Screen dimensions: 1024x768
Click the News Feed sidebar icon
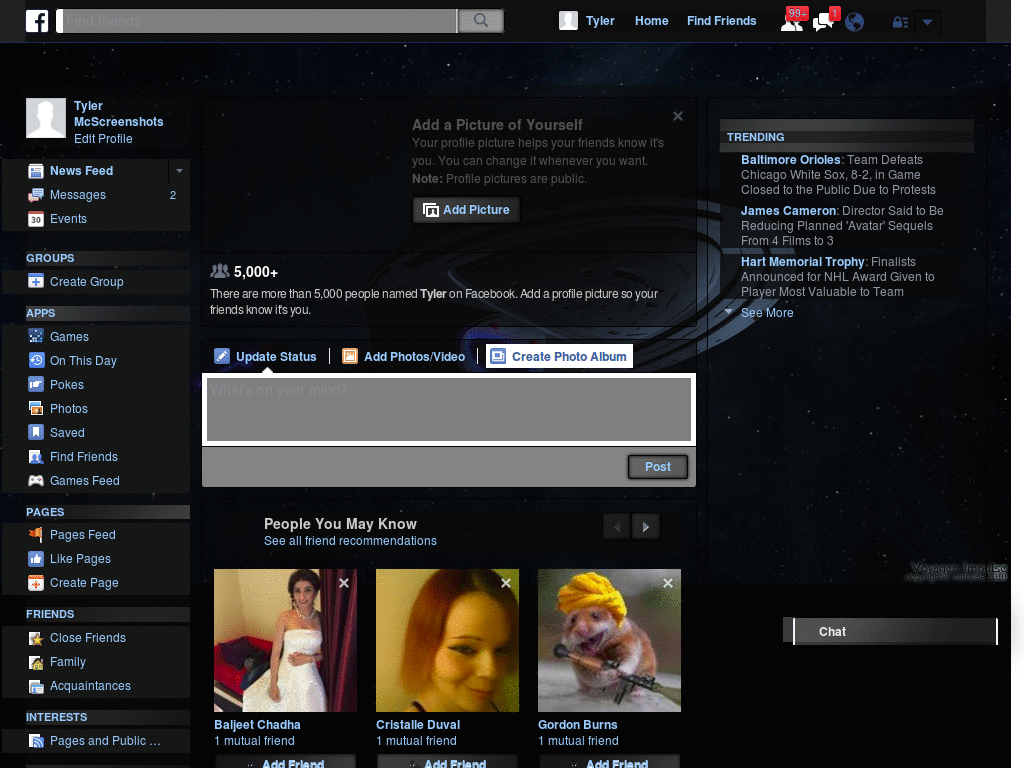[x=36, y=171]
